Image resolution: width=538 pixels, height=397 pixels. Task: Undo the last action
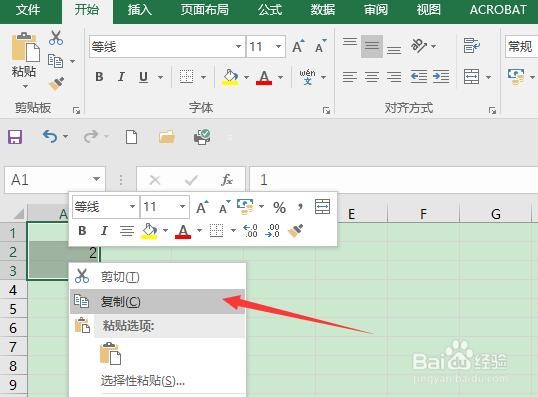click(x=50, y=137)
